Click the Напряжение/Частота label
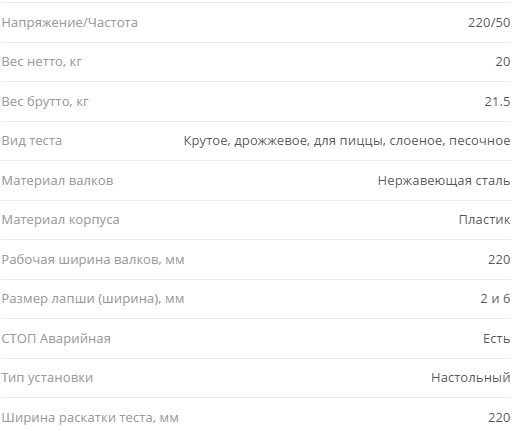 coord(70,23)
